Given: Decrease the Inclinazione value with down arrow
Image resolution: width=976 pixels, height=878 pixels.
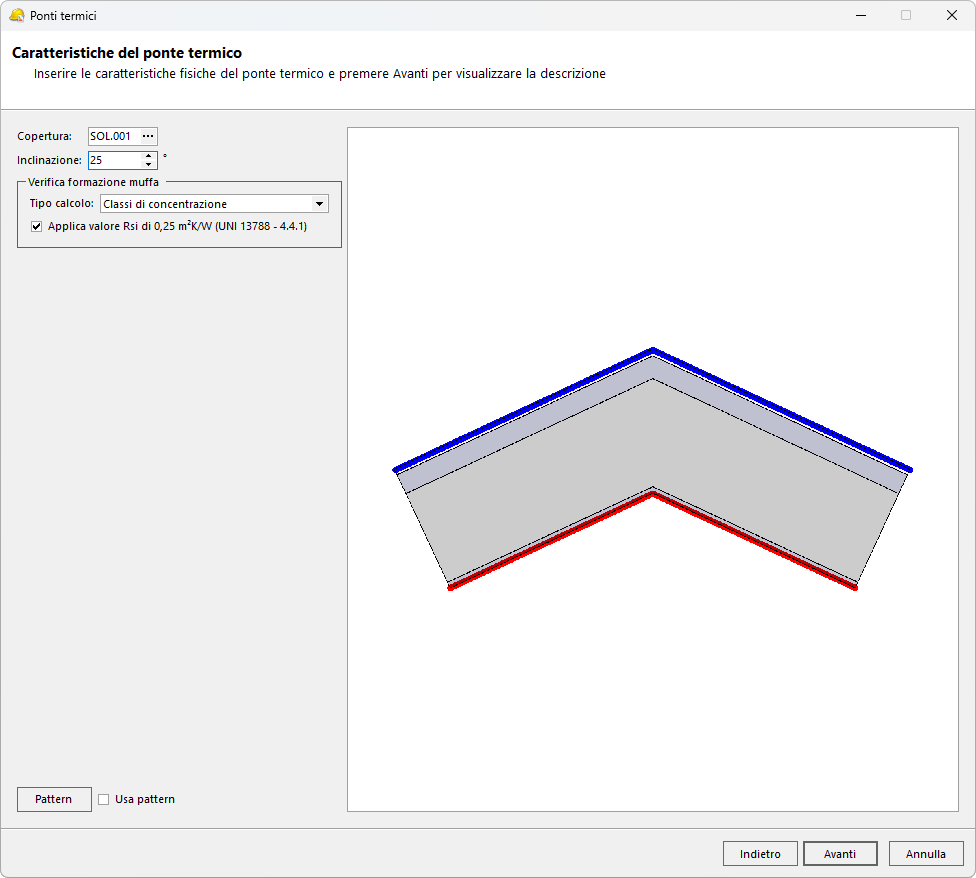Looking at the screenshot, I should pos(149,164).
